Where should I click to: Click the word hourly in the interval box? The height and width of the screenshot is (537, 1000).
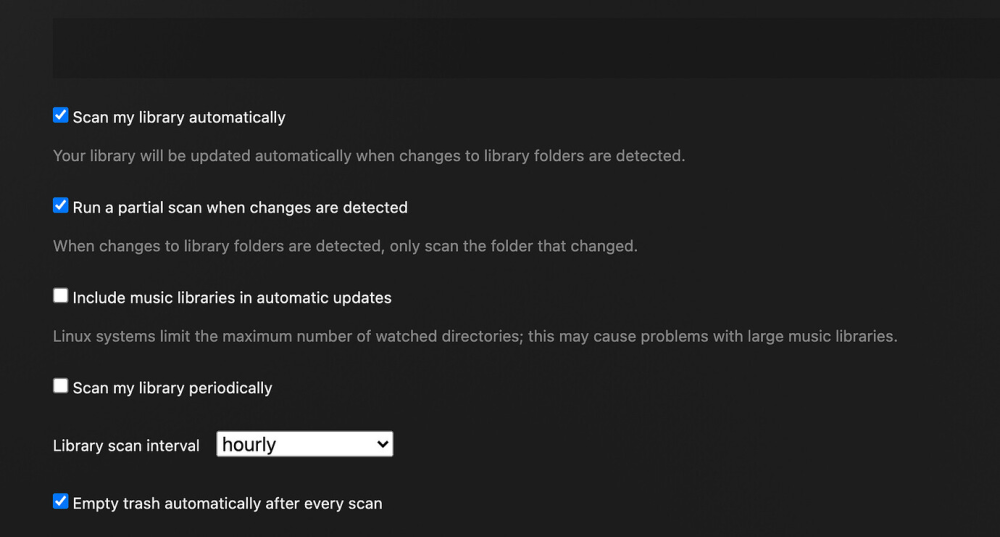tap(249, 445)
